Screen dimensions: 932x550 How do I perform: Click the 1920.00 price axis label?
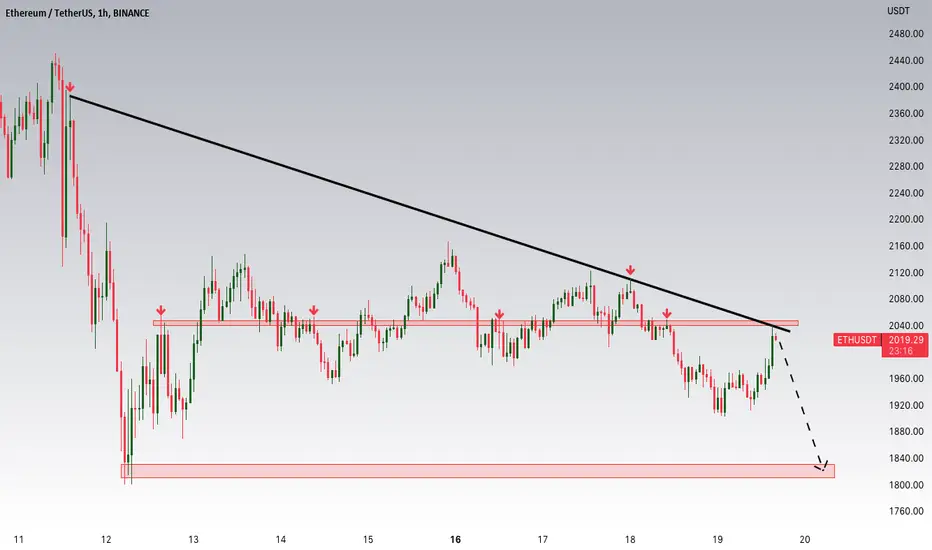coord(906,405)
